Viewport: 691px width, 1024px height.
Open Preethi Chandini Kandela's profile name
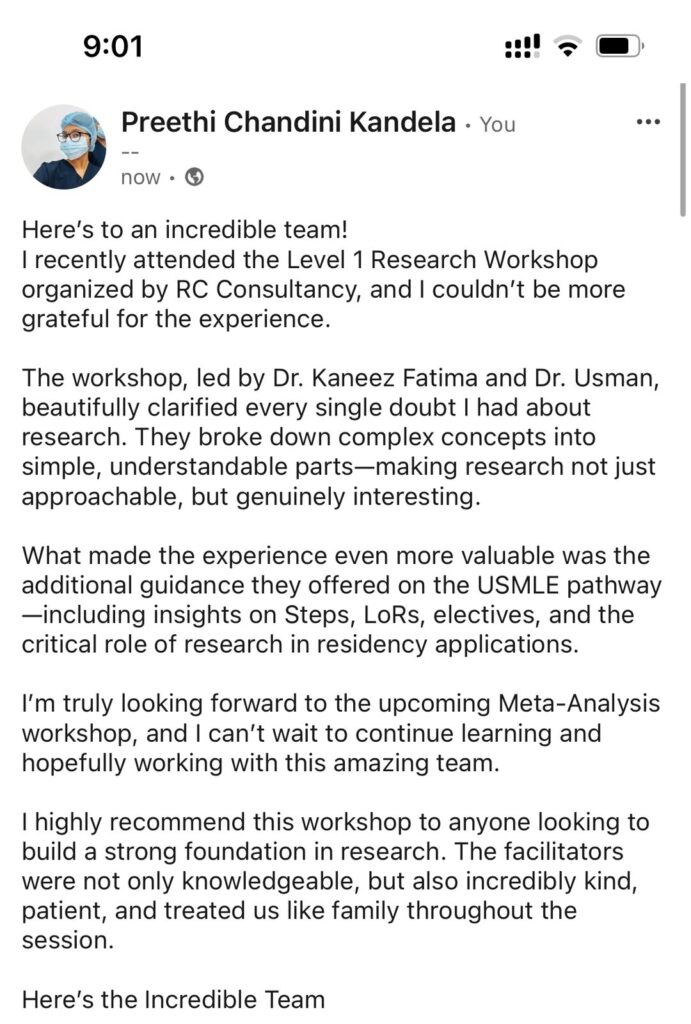coord(288,122)
